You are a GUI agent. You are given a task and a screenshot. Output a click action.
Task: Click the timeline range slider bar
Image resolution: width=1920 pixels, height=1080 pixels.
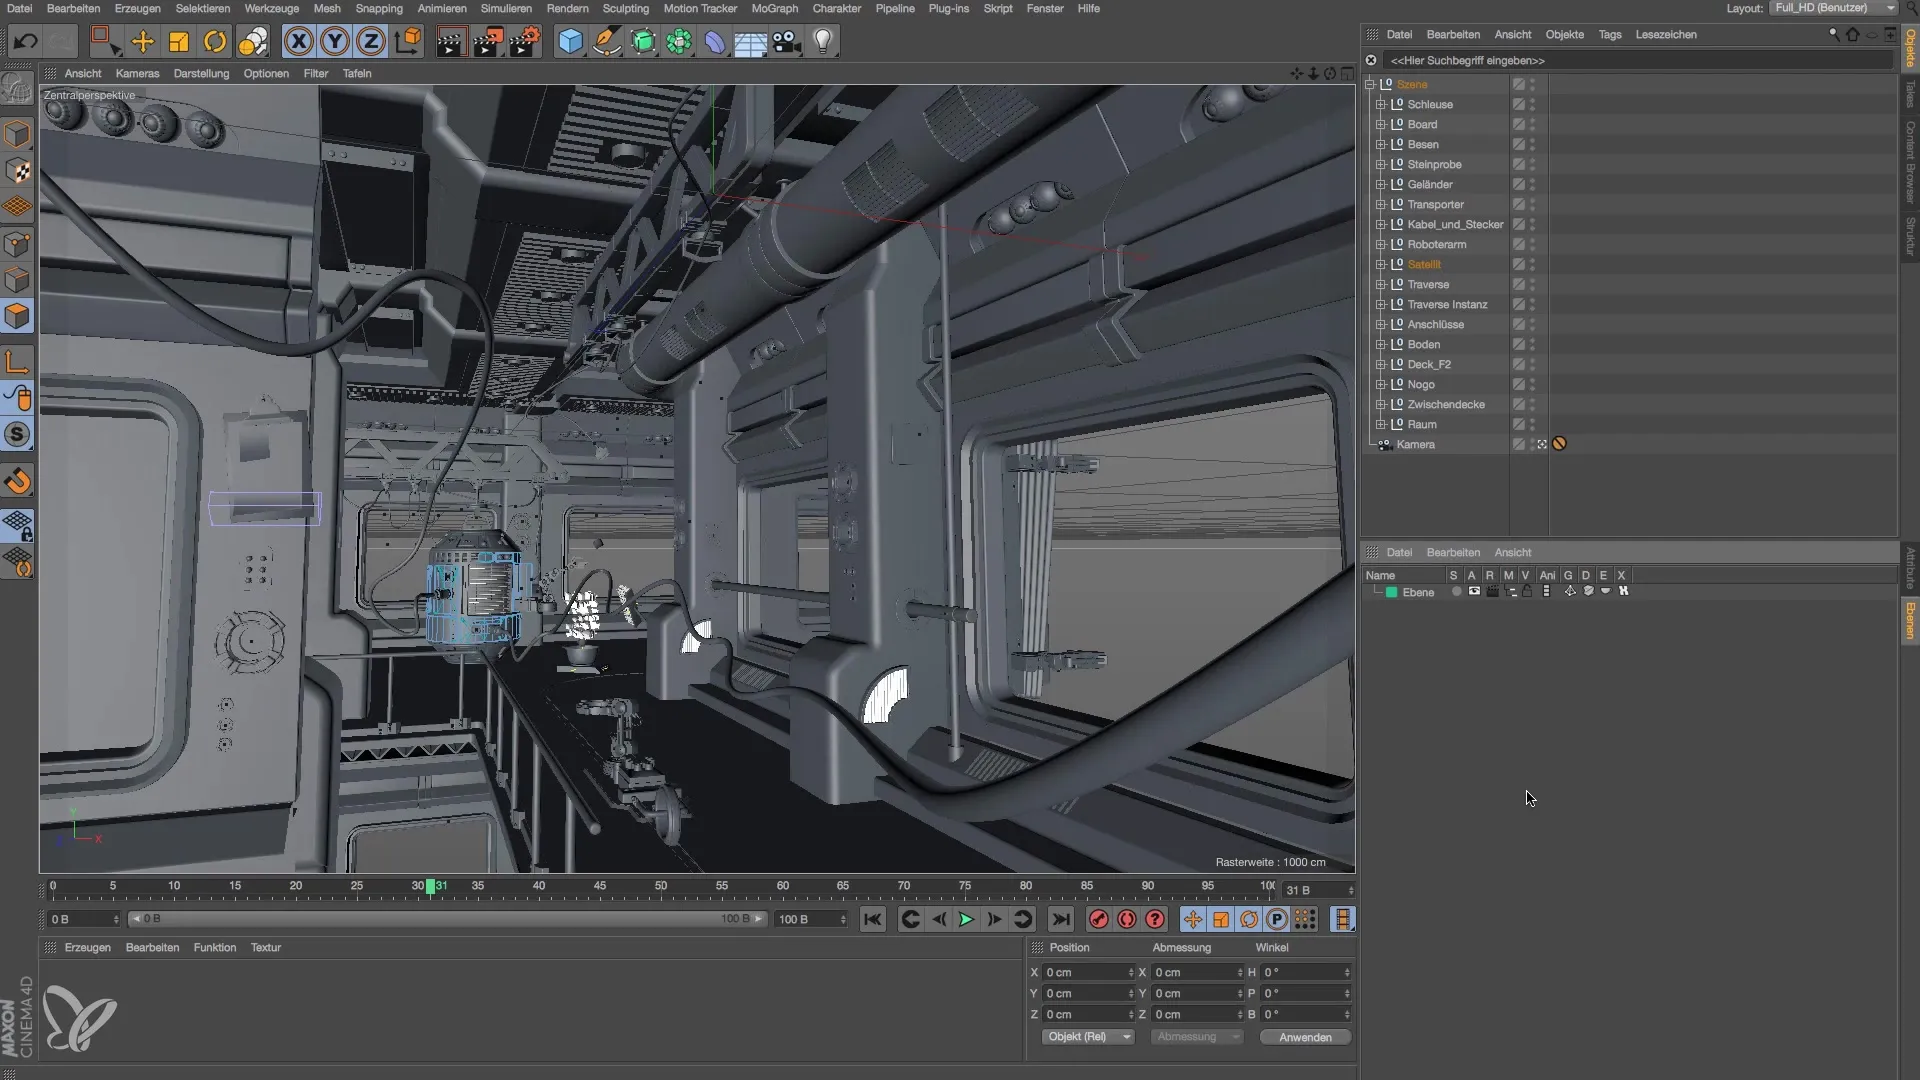447,919
